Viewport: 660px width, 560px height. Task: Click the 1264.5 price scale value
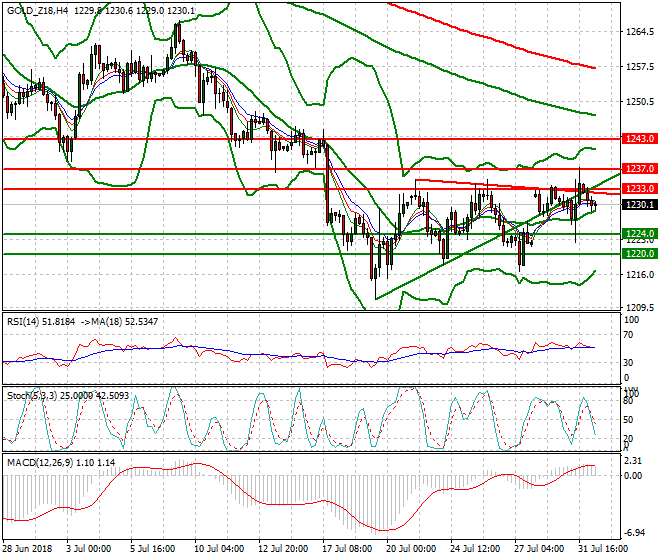coord(640,32)
